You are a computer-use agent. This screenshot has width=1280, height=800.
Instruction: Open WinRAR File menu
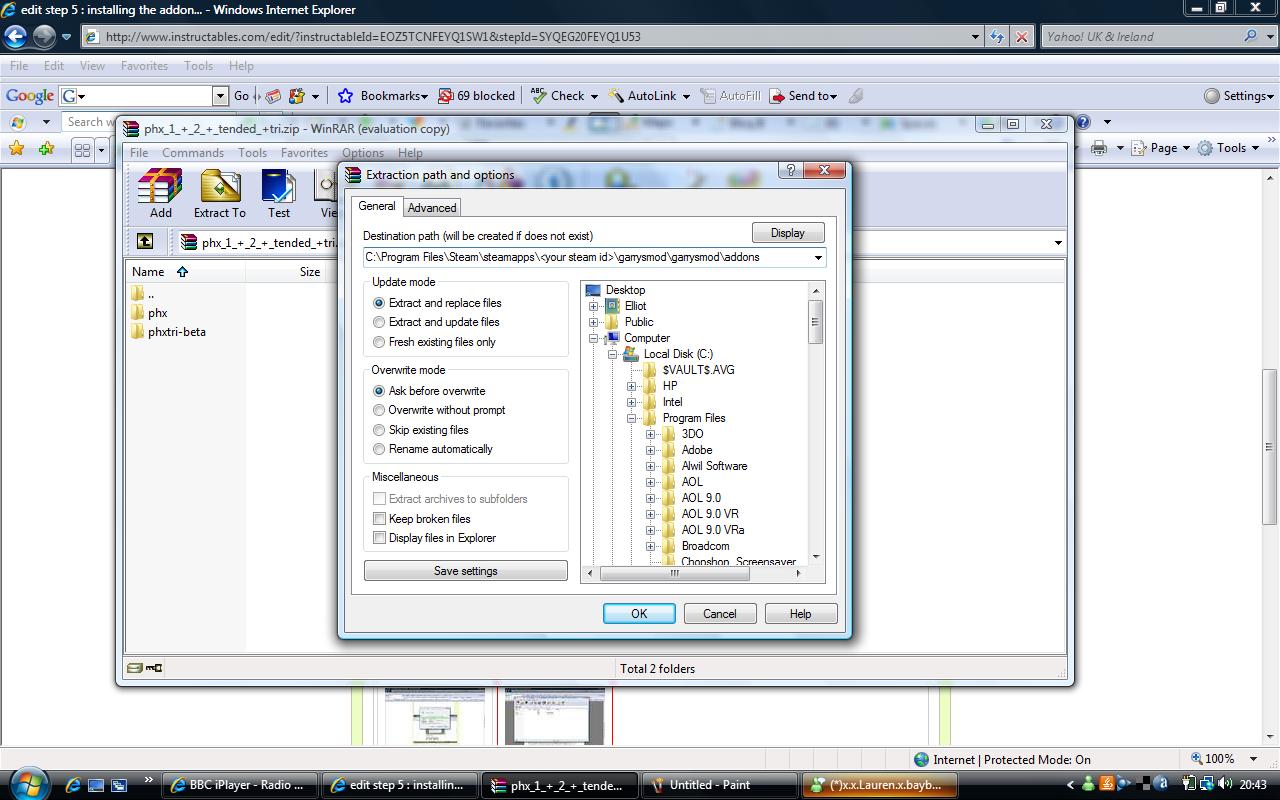point(139,153)
